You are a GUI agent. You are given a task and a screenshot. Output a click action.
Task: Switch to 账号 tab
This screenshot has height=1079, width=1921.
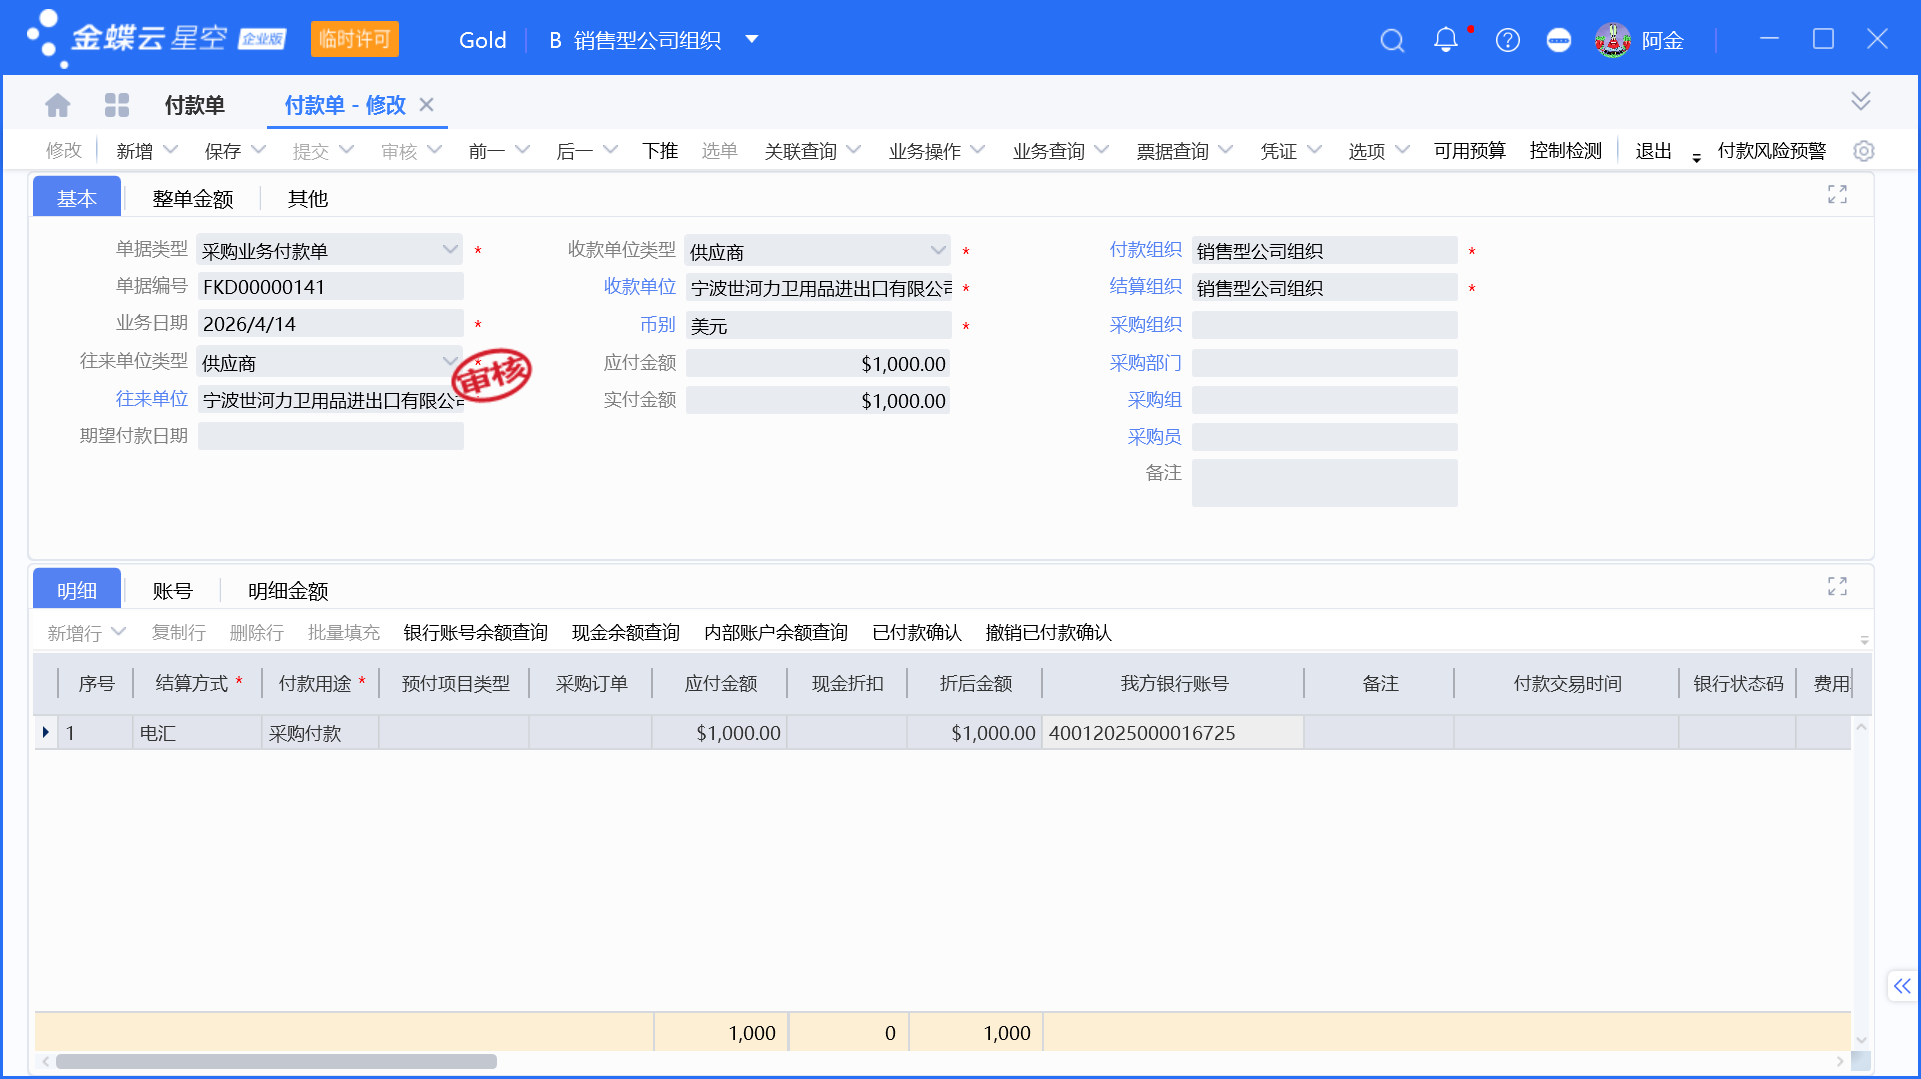[x=172, y=590]
